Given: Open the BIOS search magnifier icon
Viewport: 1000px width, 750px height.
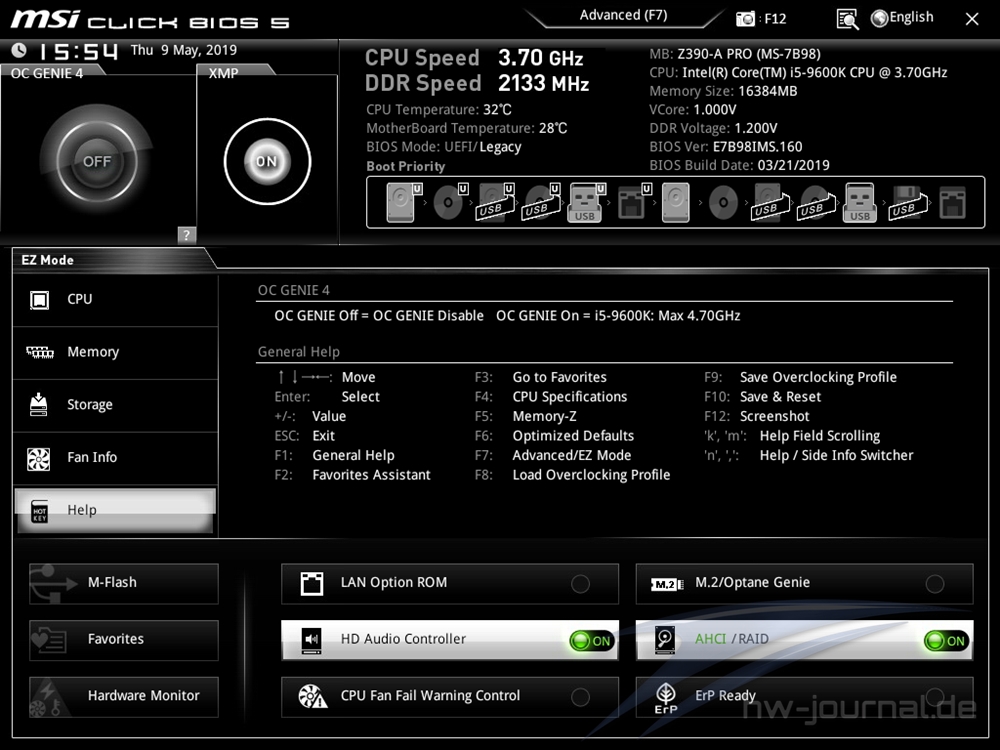Looking at the screenshot, I should (847, 19).
